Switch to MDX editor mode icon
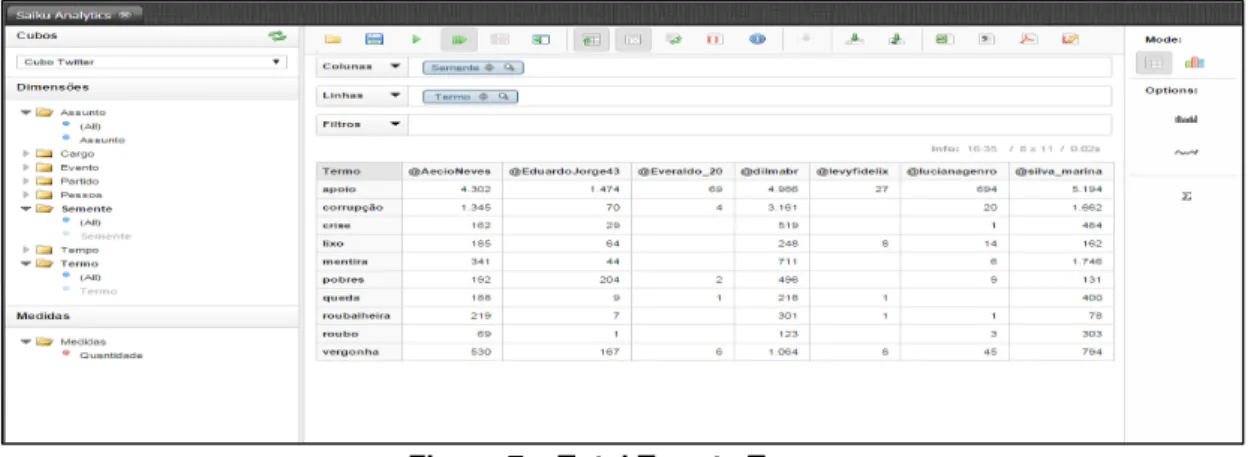Screen dimensions: 1248x457 pyautogui.click(x=1070, y=39)
